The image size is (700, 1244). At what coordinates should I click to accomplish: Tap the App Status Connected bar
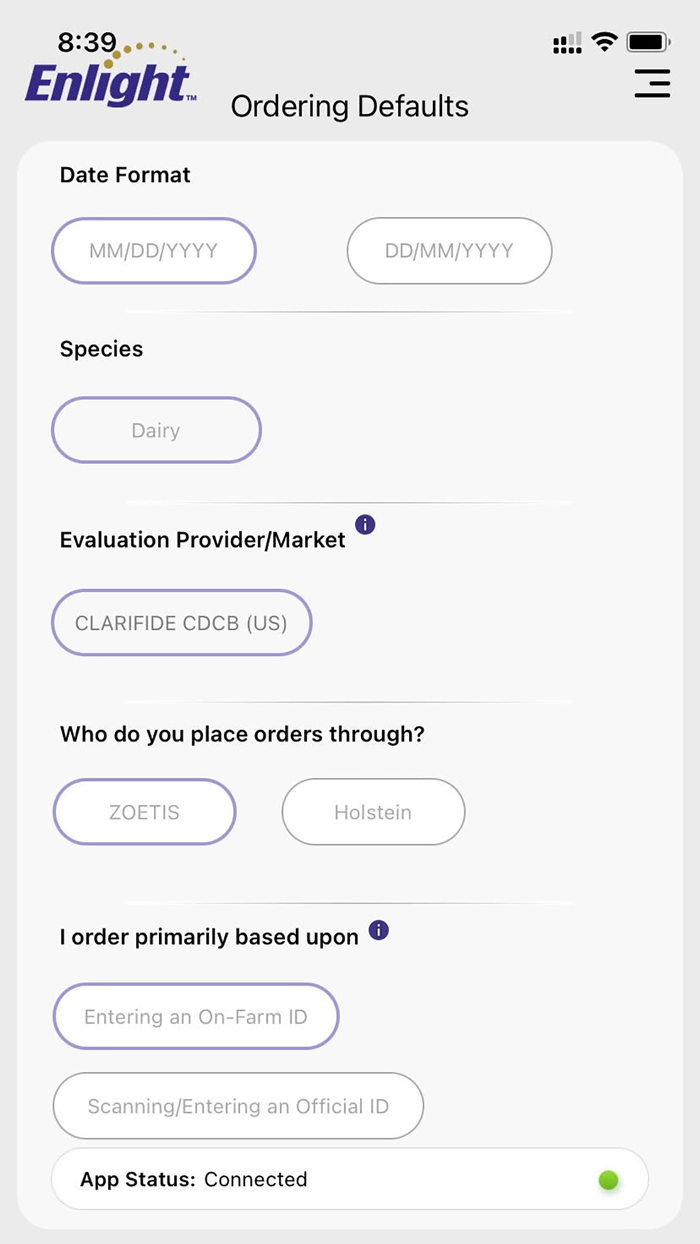point(350,1180)
